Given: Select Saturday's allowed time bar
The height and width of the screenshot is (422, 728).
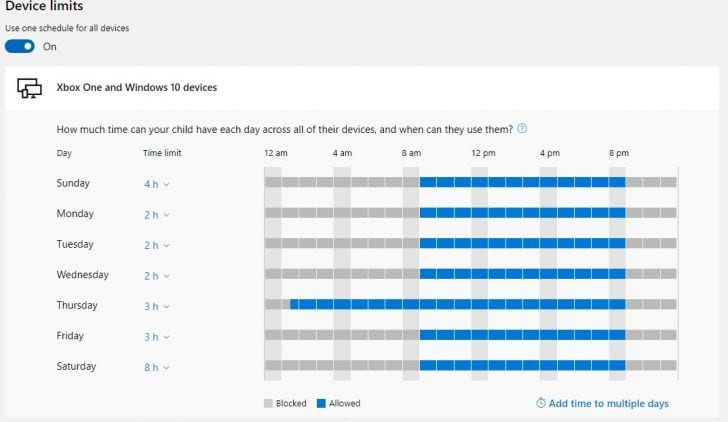Looking at the screenshot, I should (x=522, y=365).
